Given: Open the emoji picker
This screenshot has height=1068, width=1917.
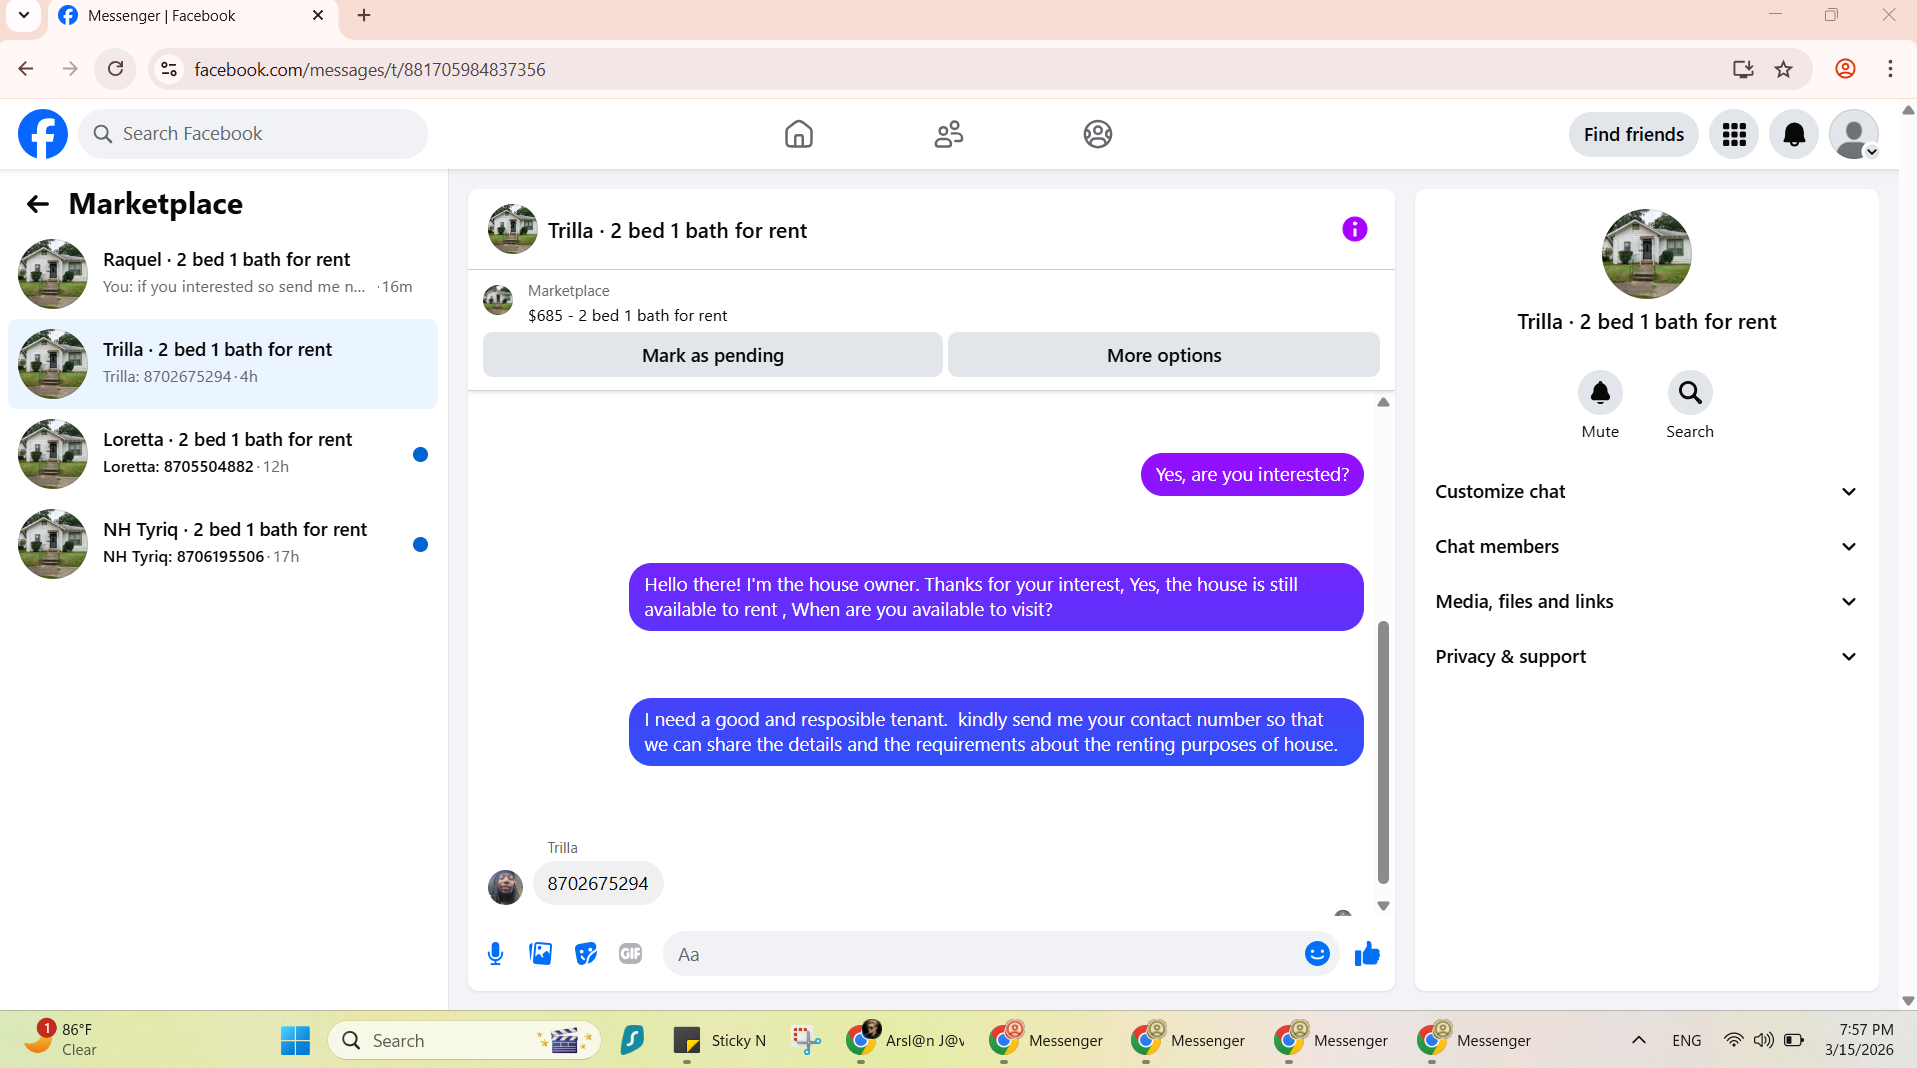Looking at the screenshot, I should tap(1317, 954).
